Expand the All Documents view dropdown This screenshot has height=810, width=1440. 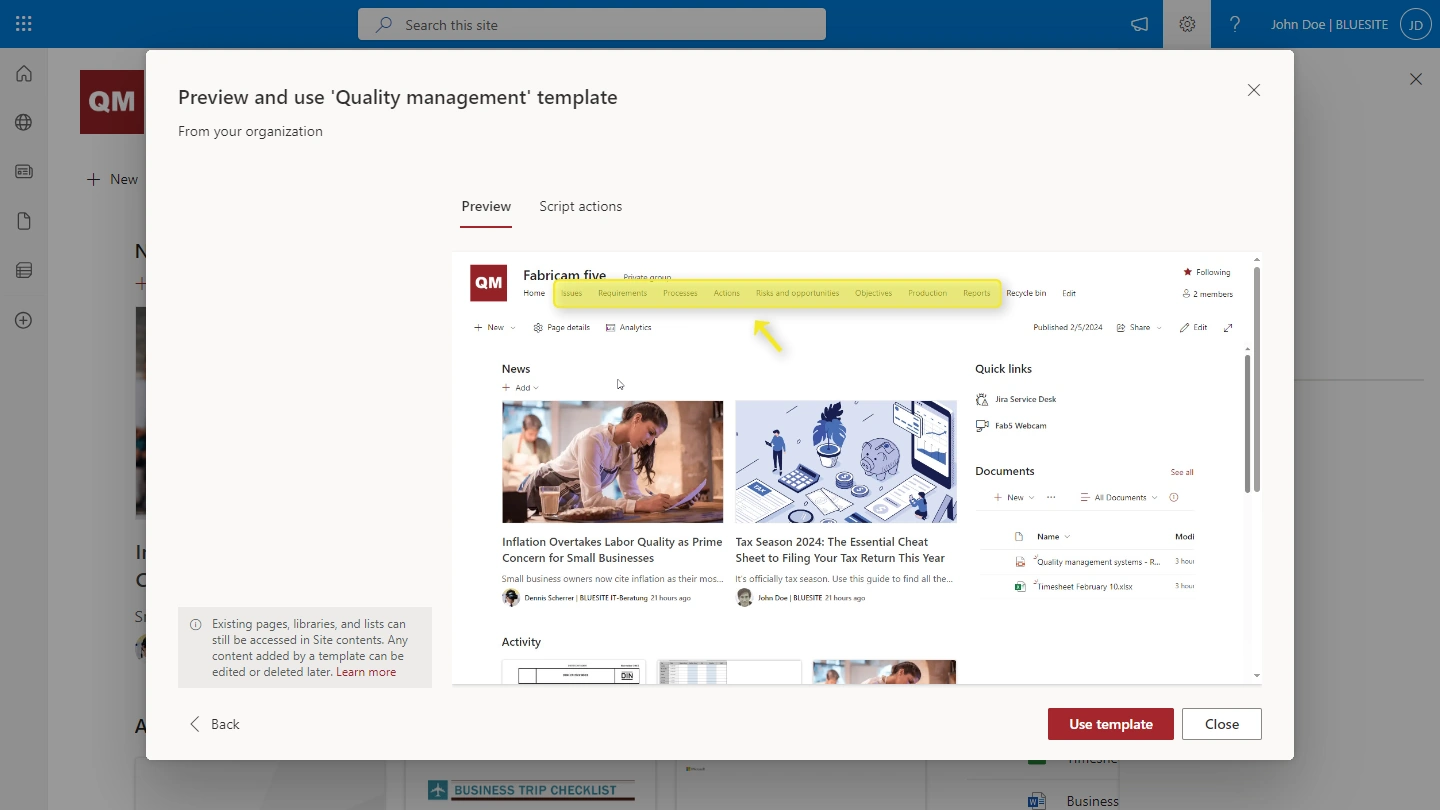tap(1119, 497)
